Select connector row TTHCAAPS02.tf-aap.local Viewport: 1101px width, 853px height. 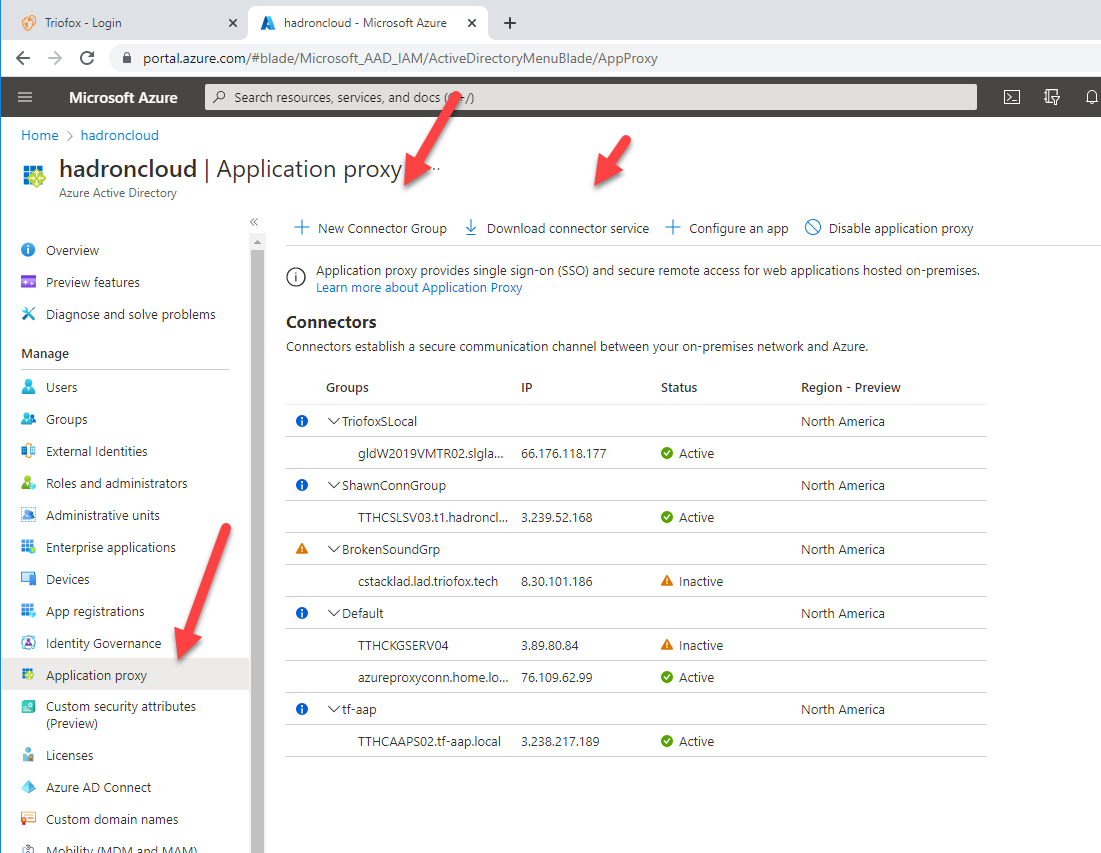(x=635, y=741)
